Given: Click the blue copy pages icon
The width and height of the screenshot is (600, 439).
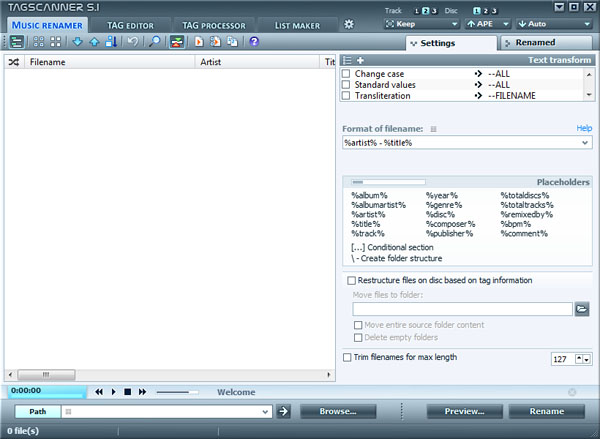Looking at the screenshot, I should click(232, 41).
